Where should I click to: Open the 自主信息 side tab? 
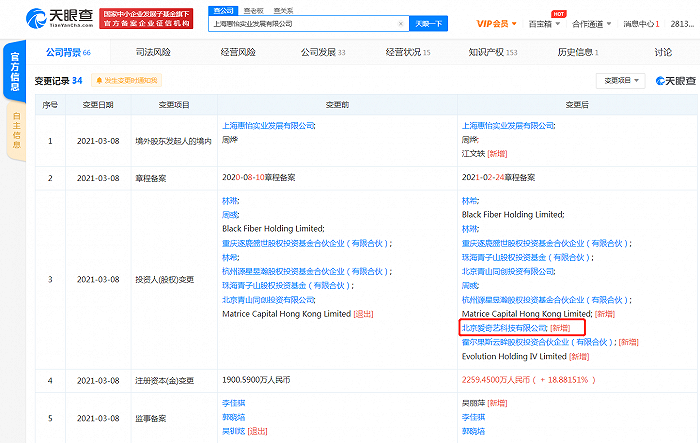pyautogui.click(x=15, y=132)
